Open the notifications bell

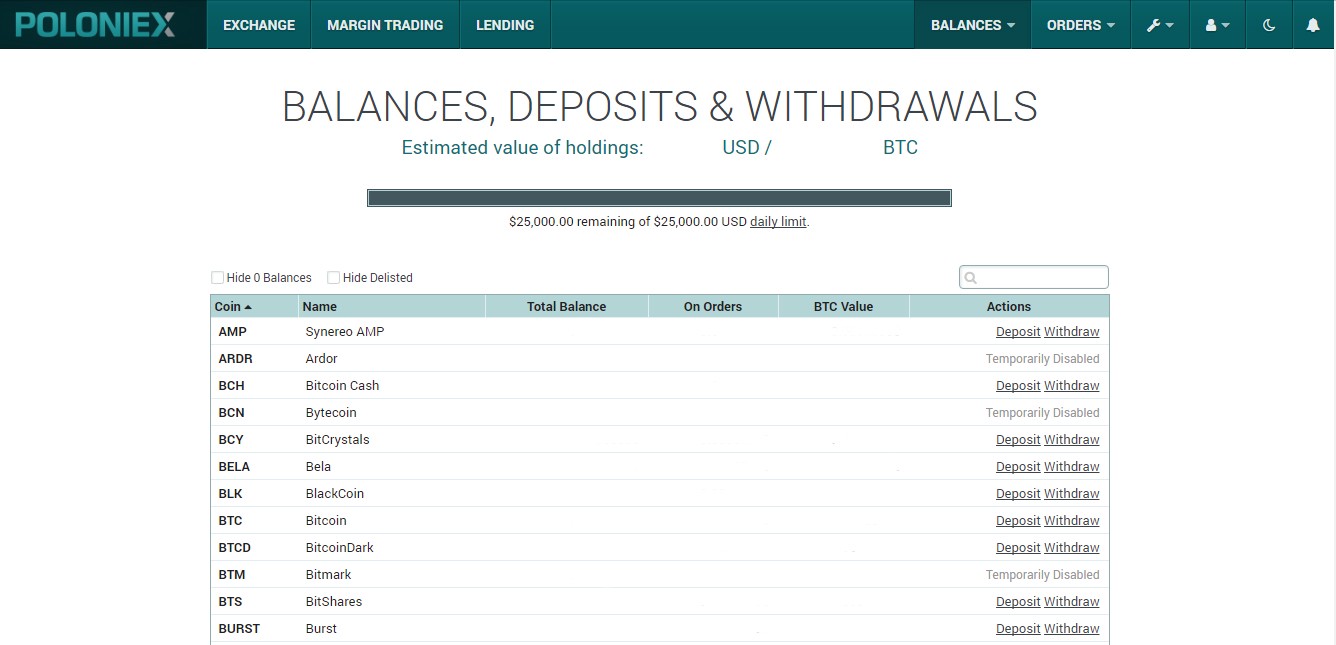(x=1313, y=25)
